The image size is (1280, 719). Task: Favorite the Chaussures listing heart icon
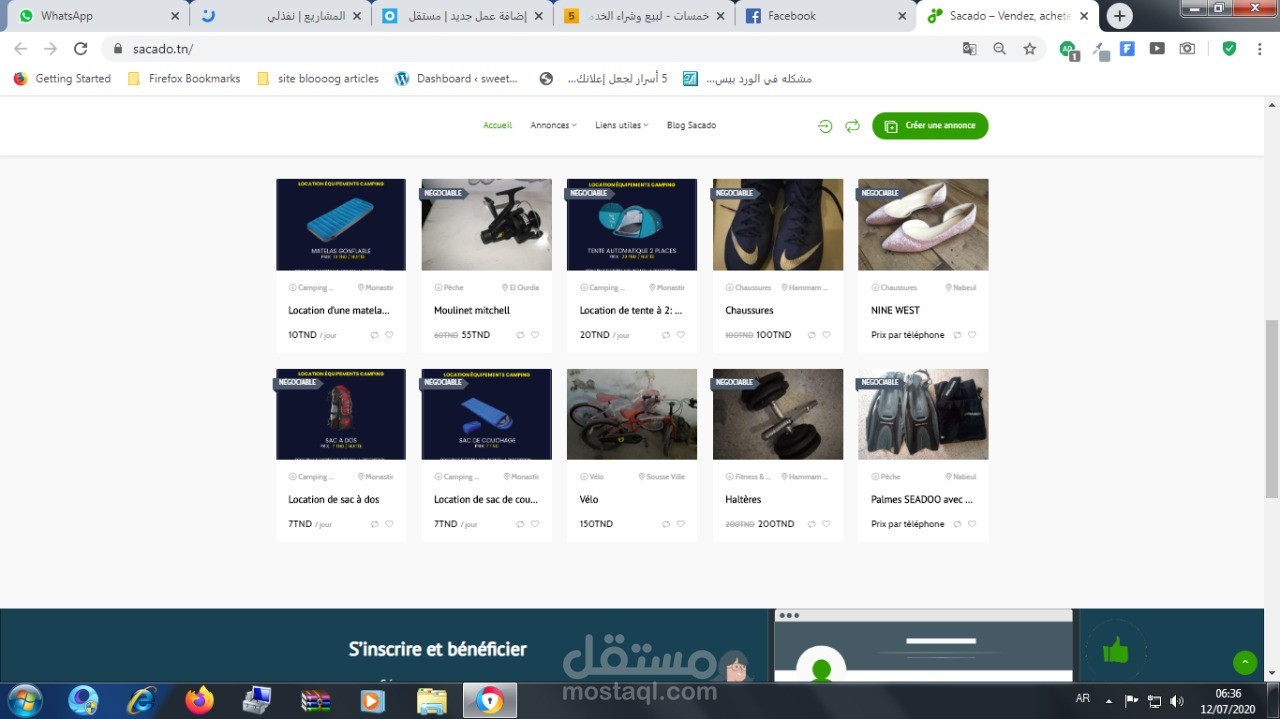[x=826, y=335]
